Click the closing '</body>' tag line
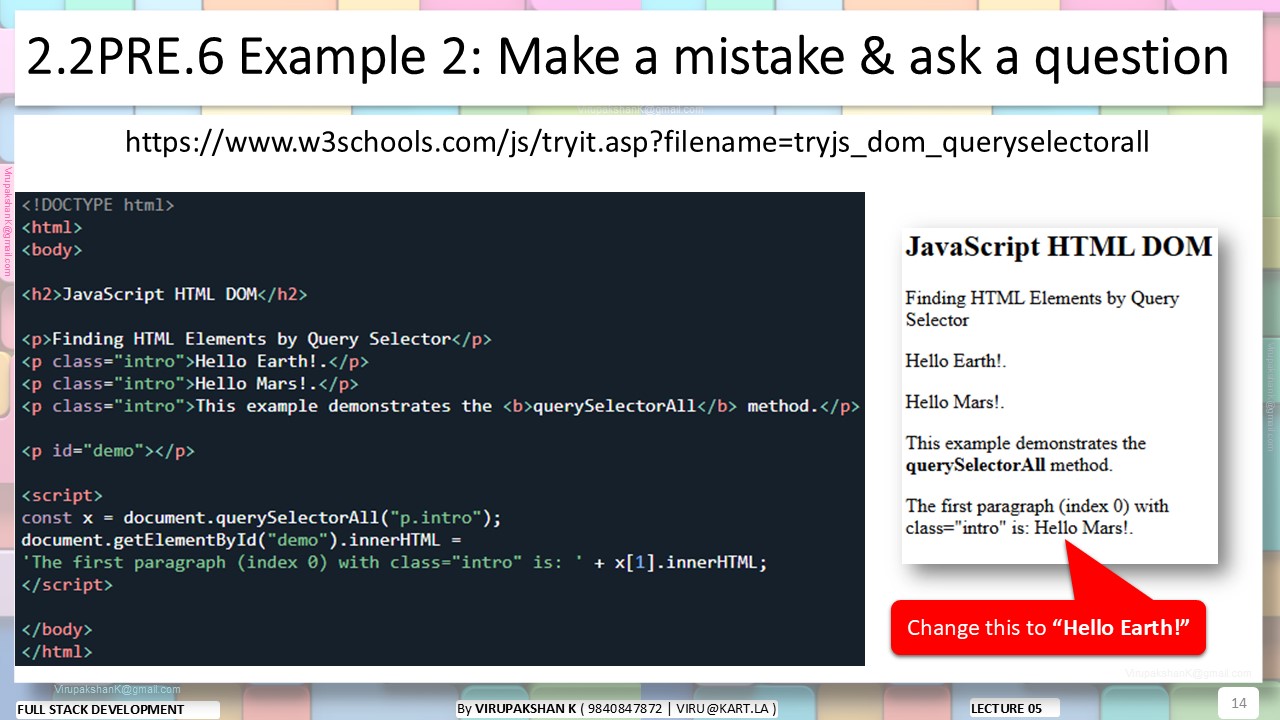Image resolution: width=1280 pixels, height=720 pixels. click(57, 630)
